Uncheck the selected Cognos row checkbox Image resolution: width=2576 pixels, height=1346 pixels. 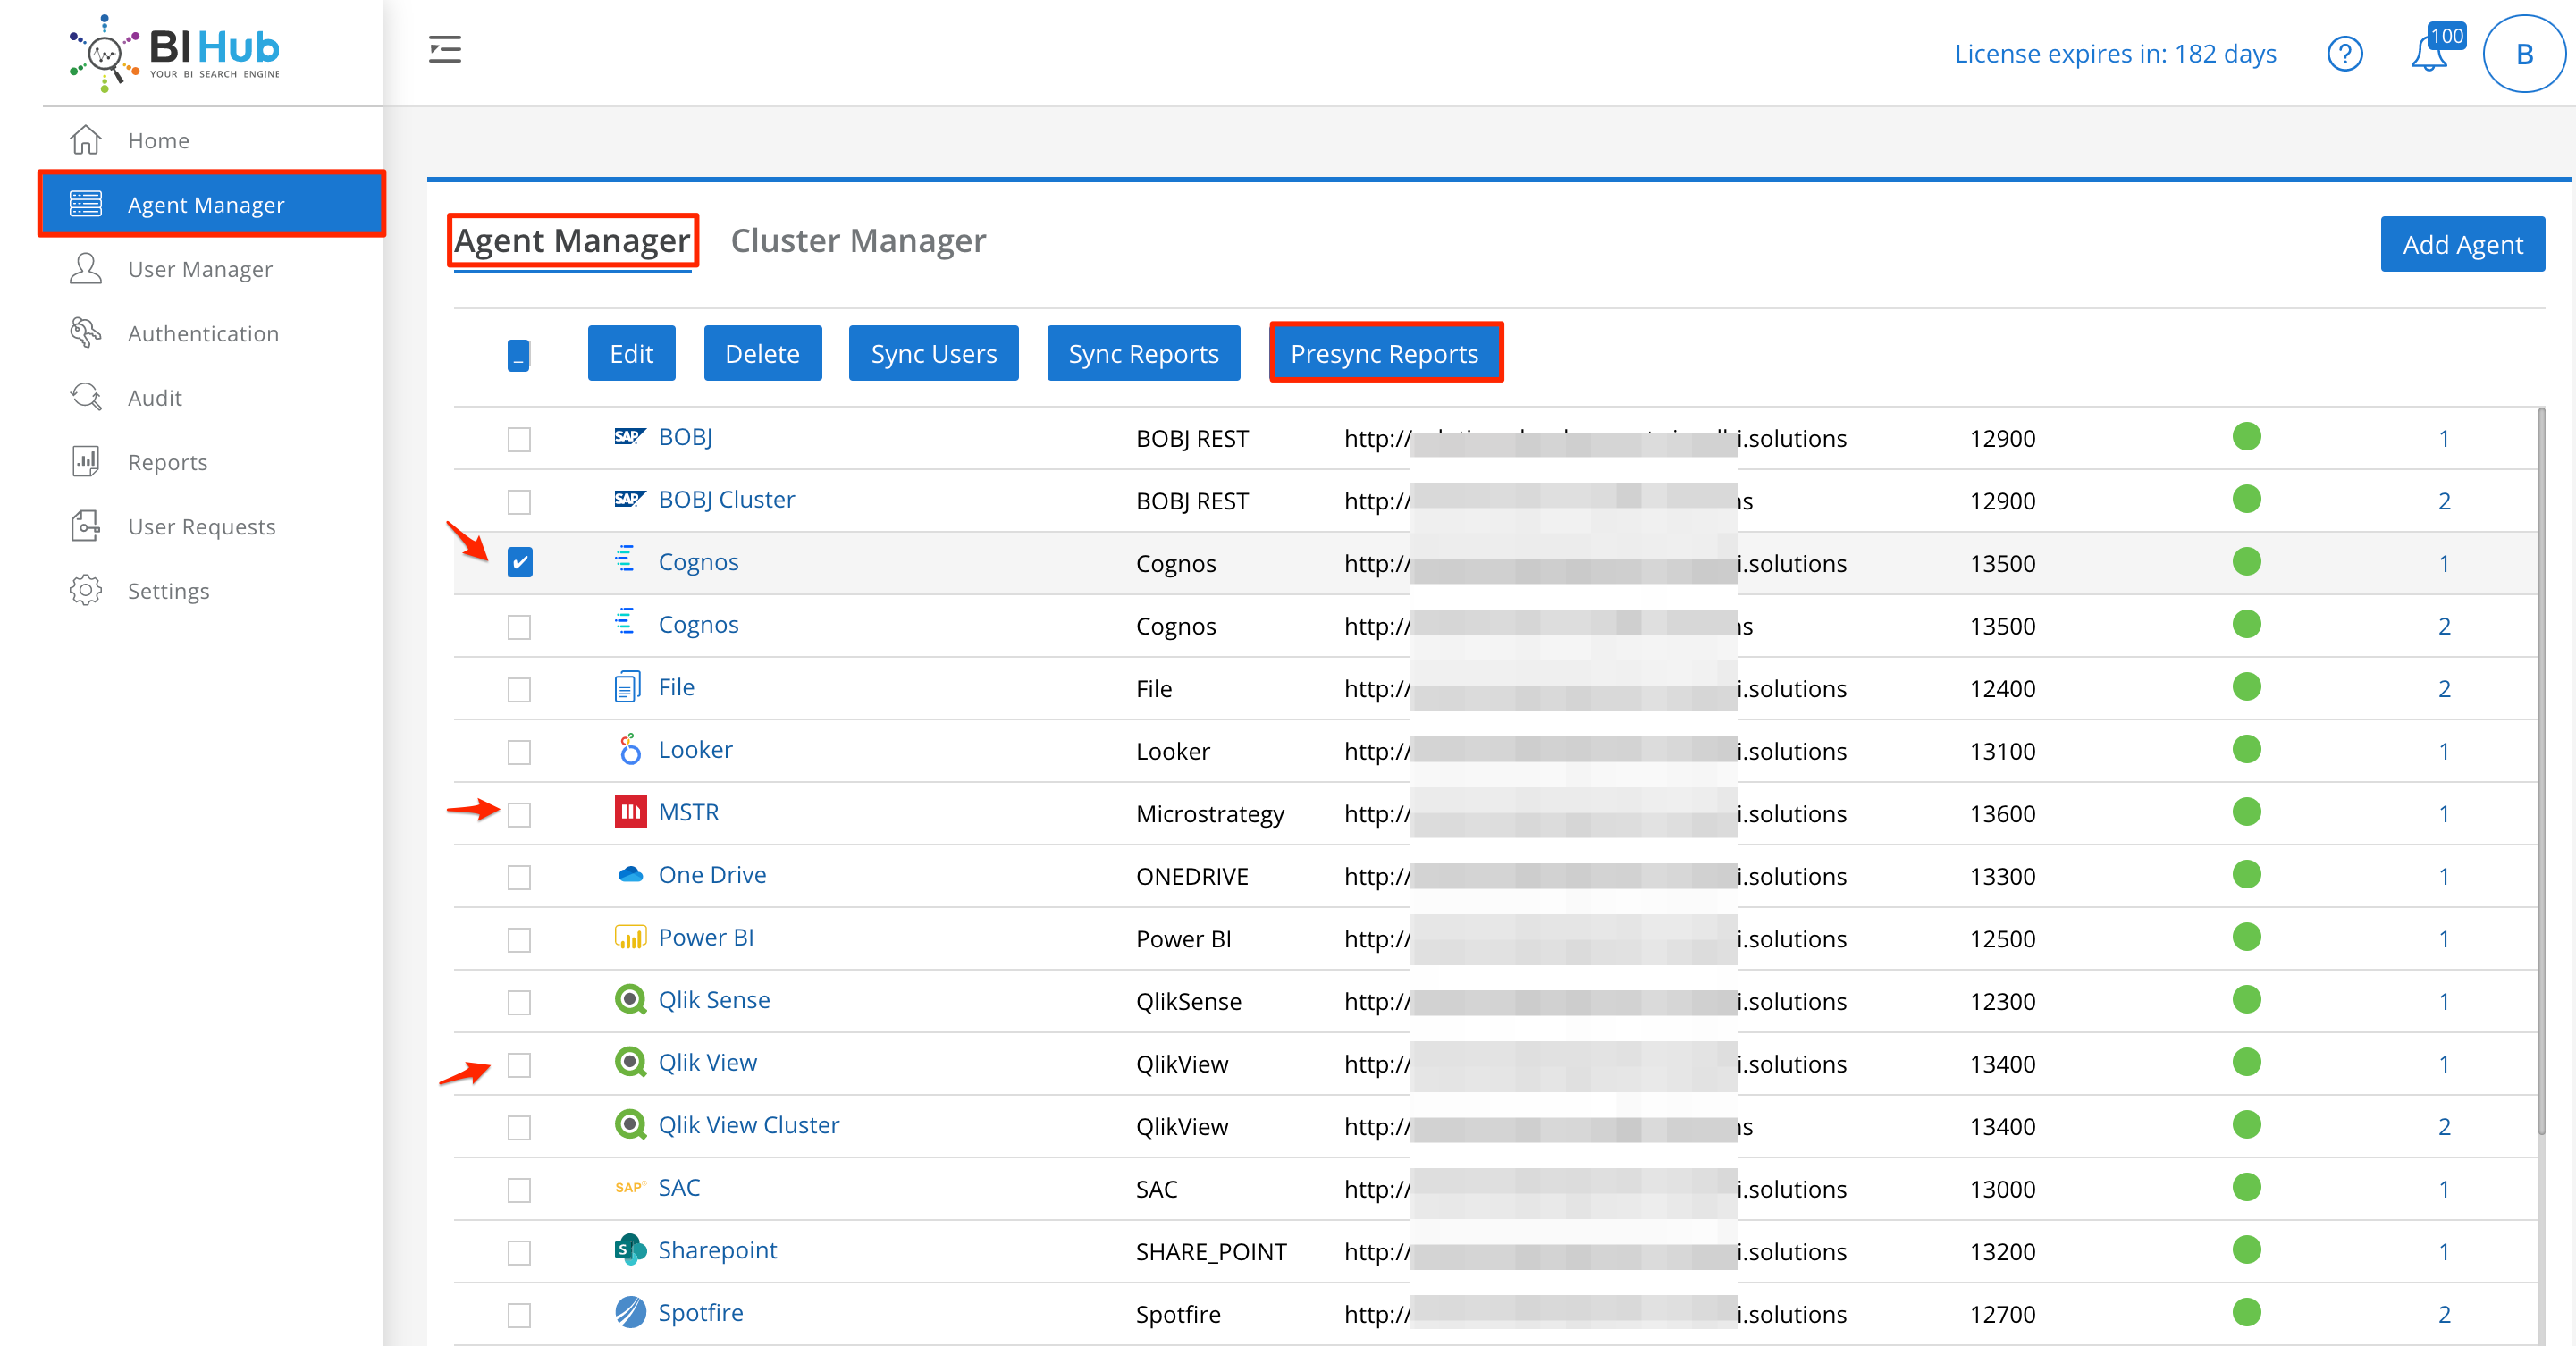click(520, 562)
